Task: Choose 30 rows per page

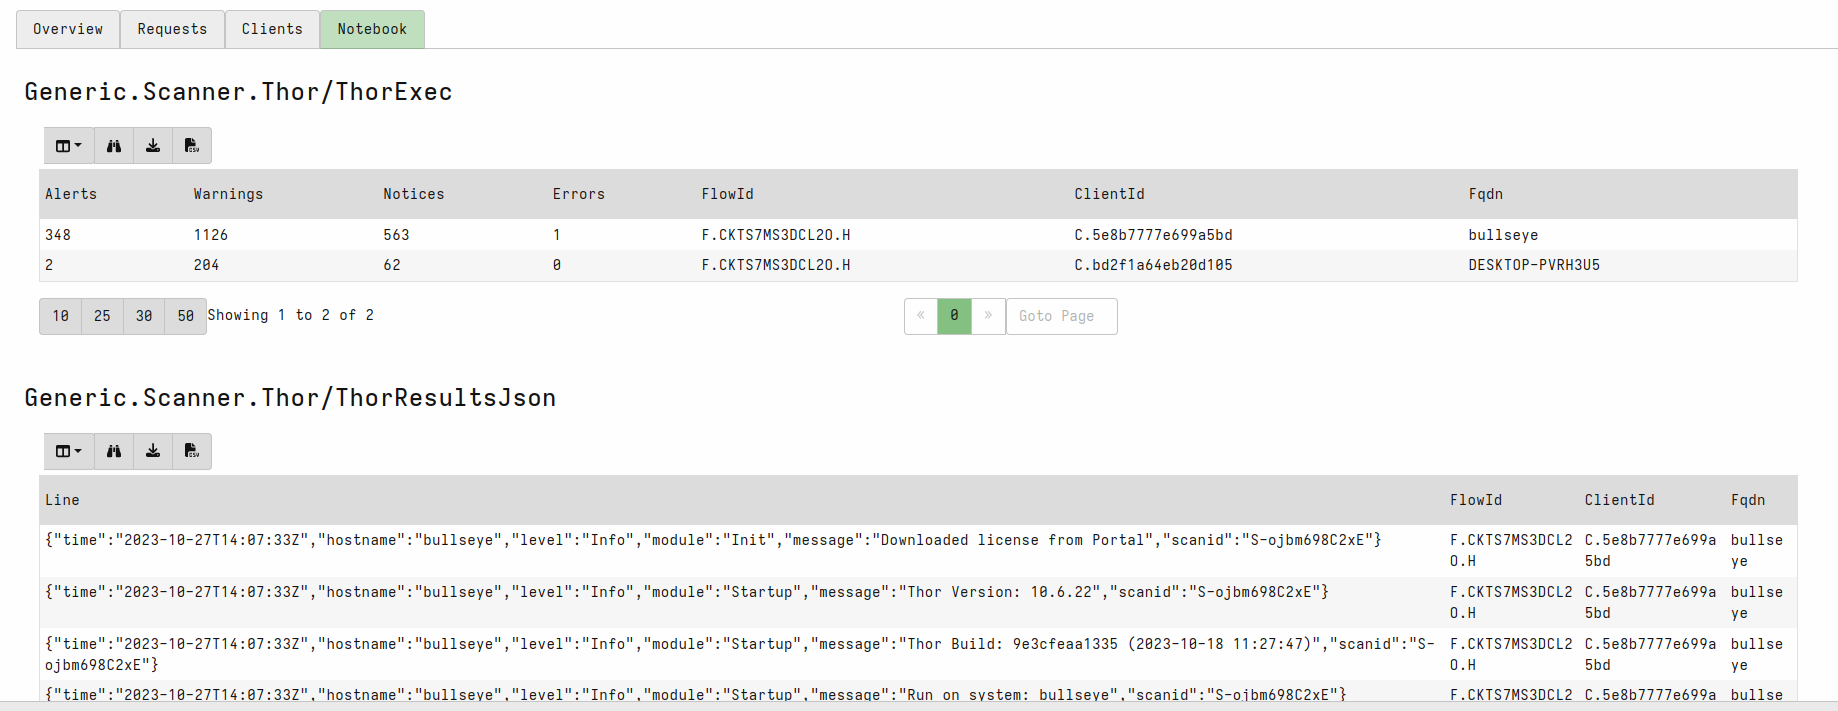Action: tap(144, 316)
